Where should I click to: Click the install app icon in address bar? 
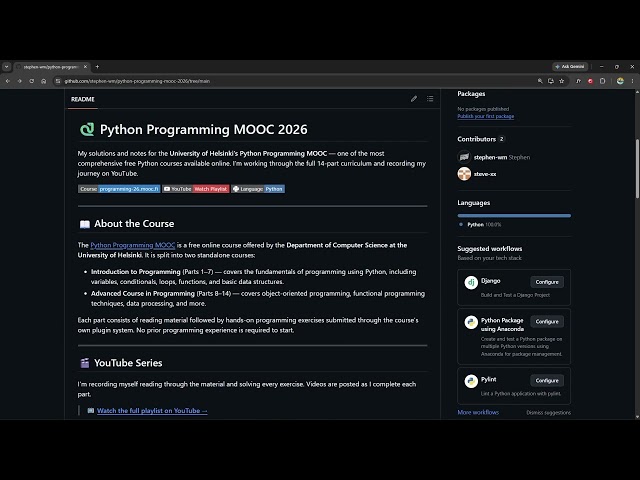551,81
